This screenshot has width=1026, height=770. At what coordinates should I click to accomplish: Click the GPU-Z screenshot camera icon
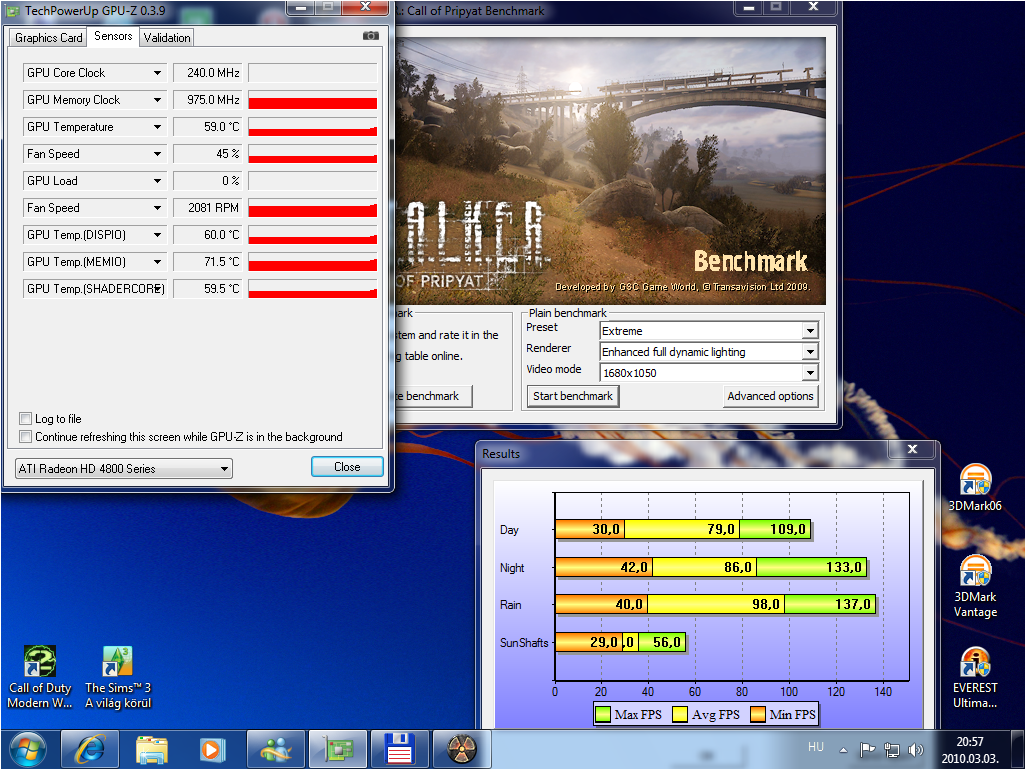click(x=370, y=36)
